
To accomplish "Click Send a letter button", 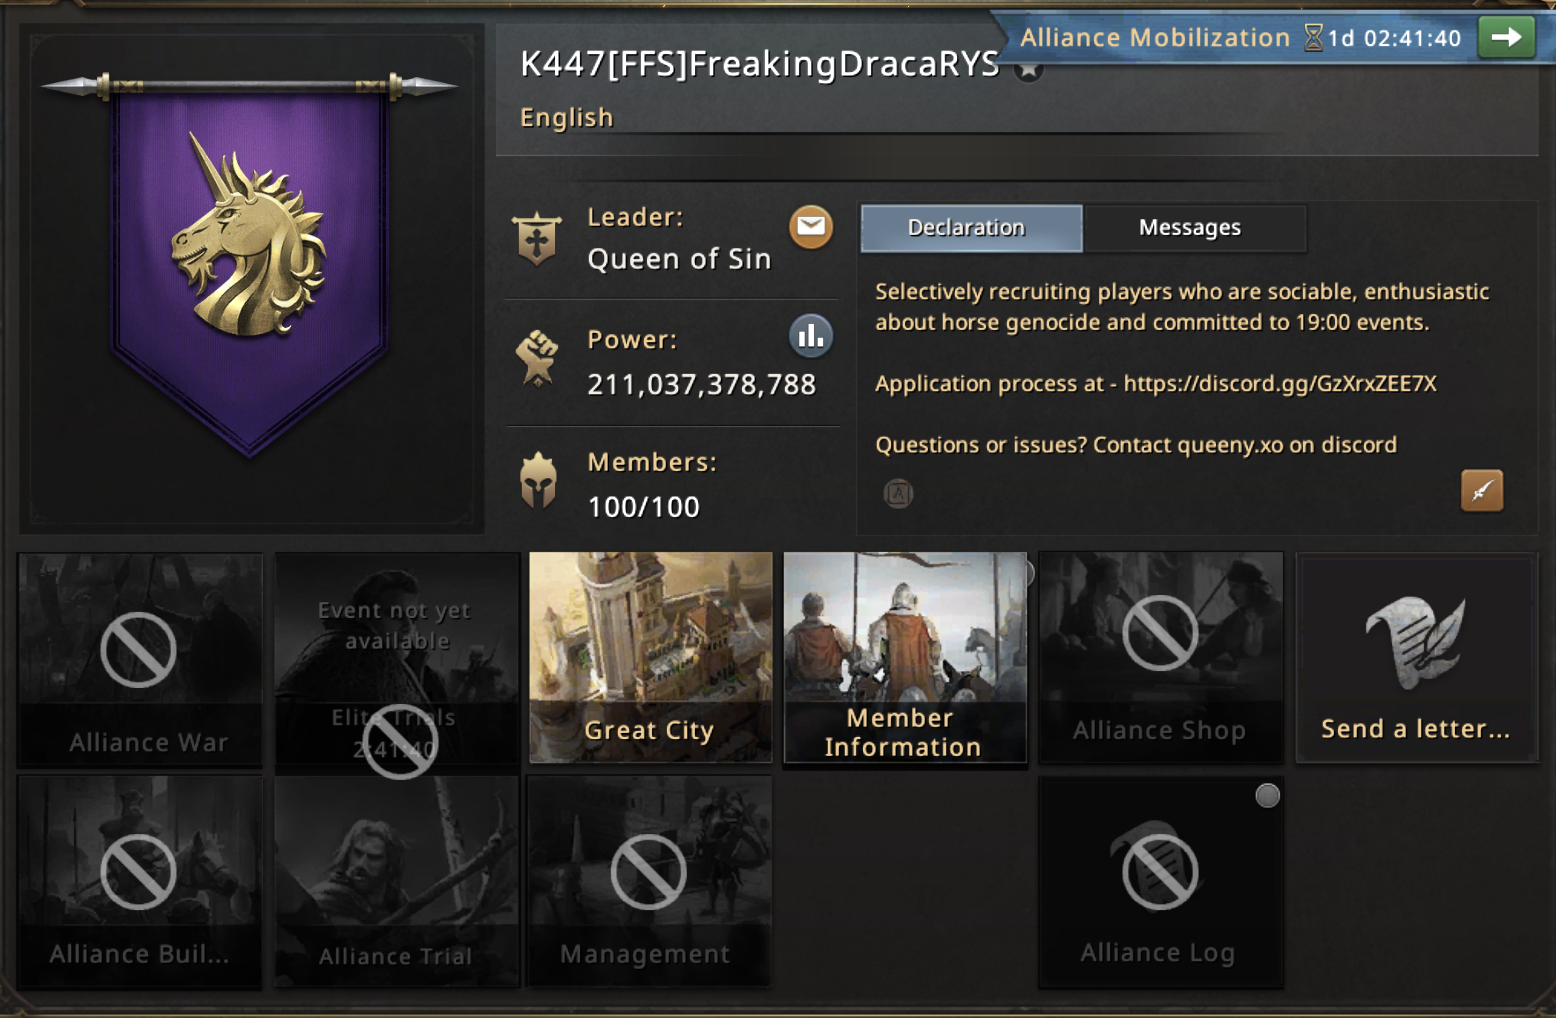I will (x=1417, y=657).
